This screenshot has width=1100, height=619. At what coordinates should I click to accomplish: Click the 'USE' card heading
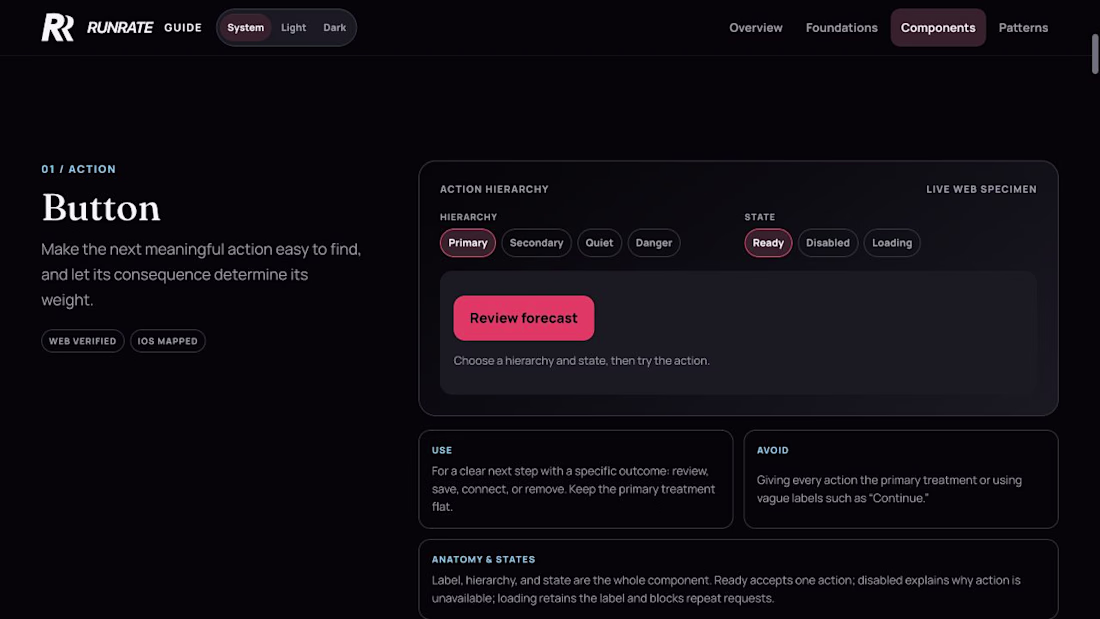[x=442, y=450]
